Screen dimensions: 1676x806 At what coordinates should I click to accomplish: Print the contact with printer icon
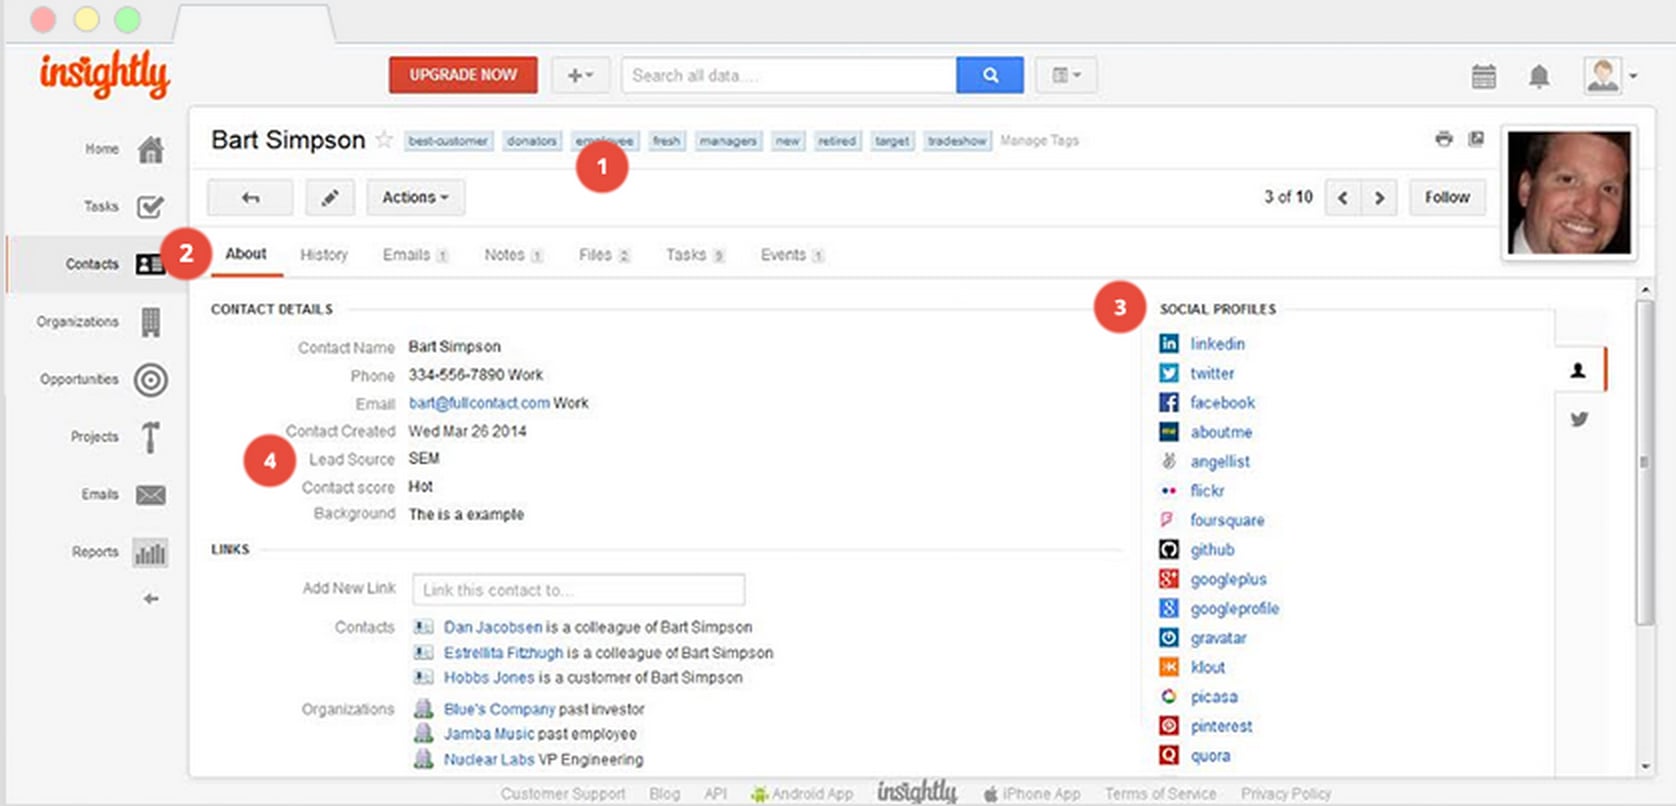pos(1444,139)
